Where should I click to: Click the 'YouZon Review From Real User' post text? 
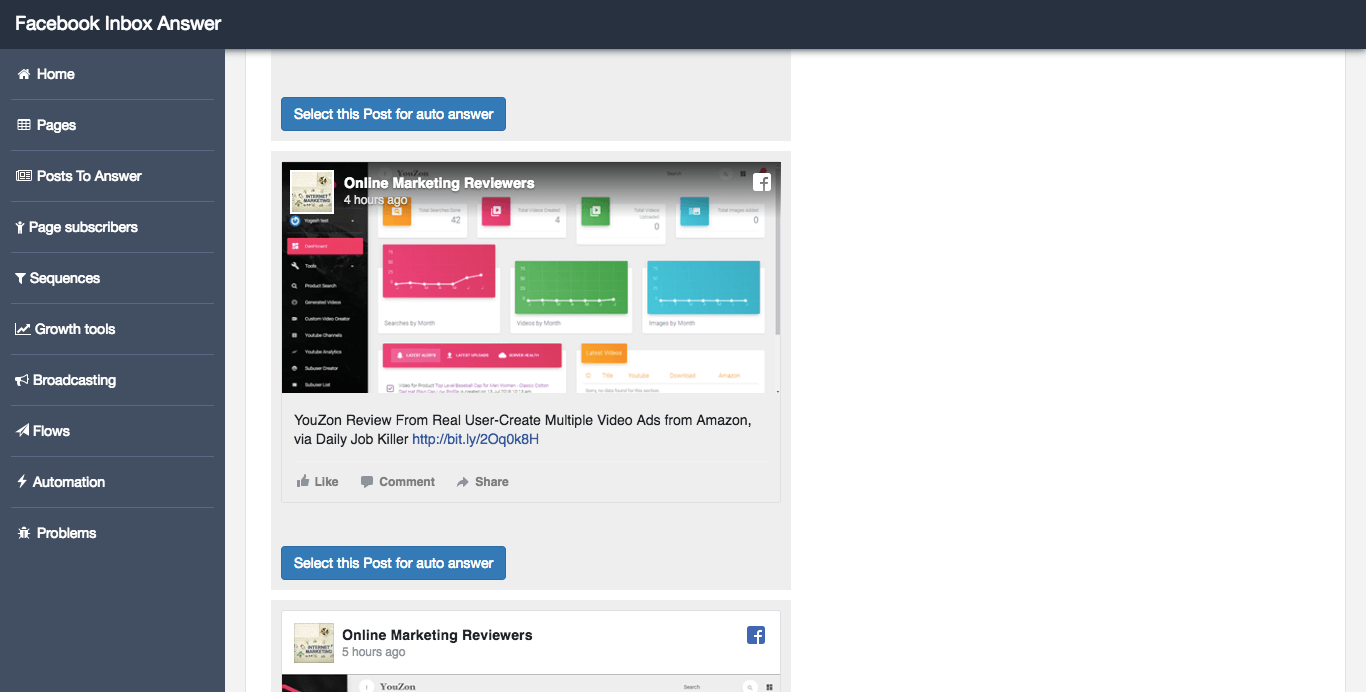point(523,430)
